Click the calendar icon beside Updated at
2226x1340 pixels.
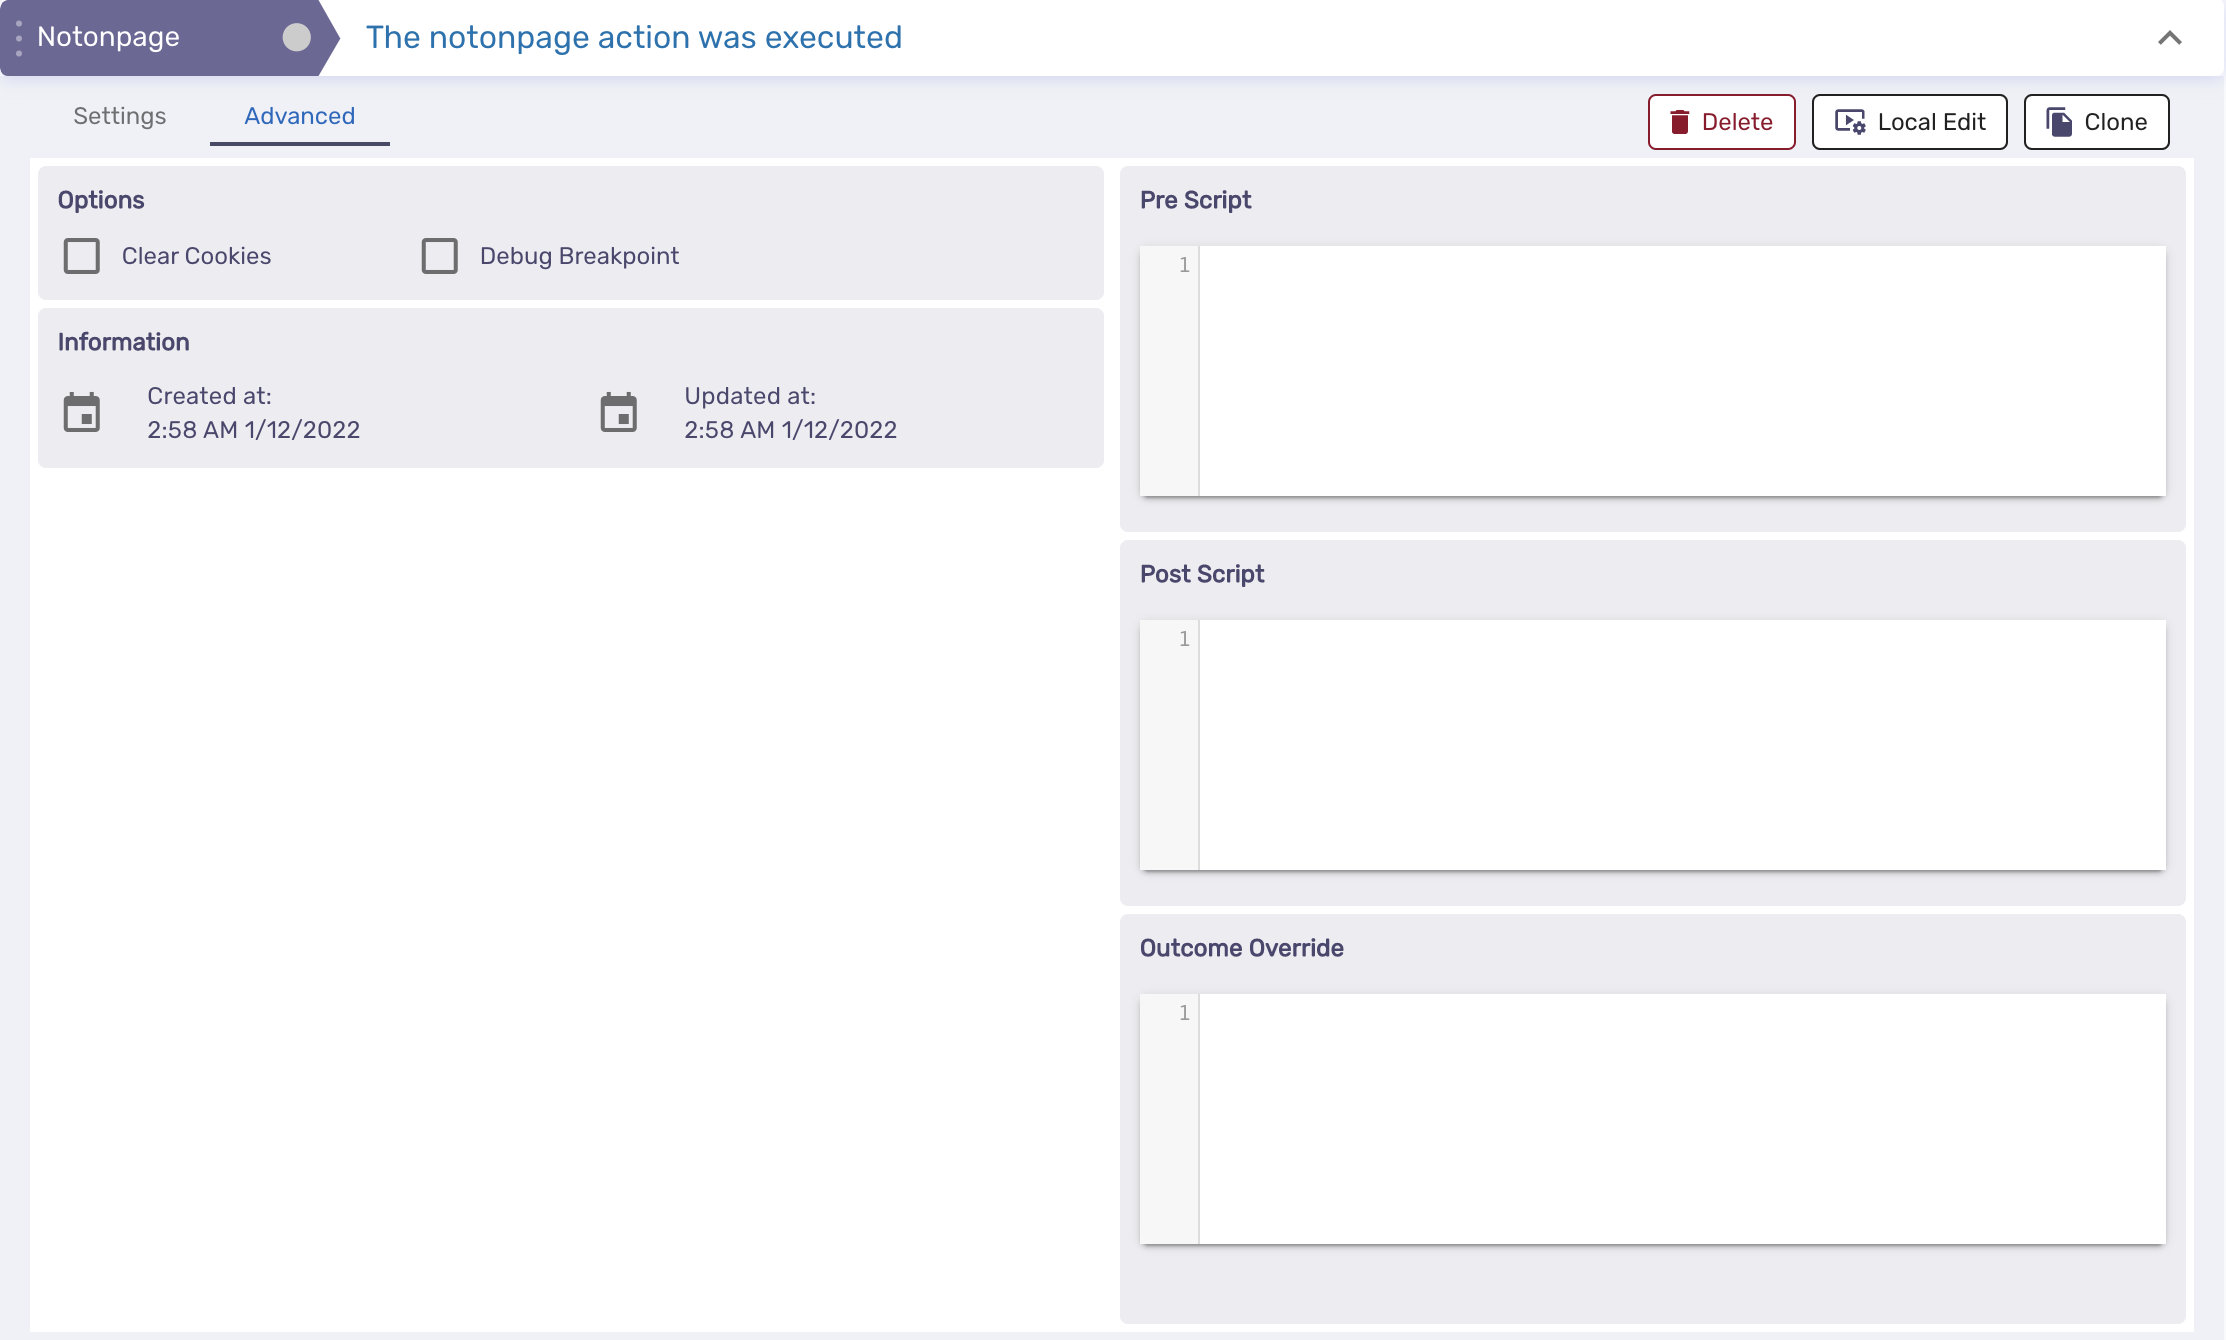pyautogui.click(x=619, y=412)
